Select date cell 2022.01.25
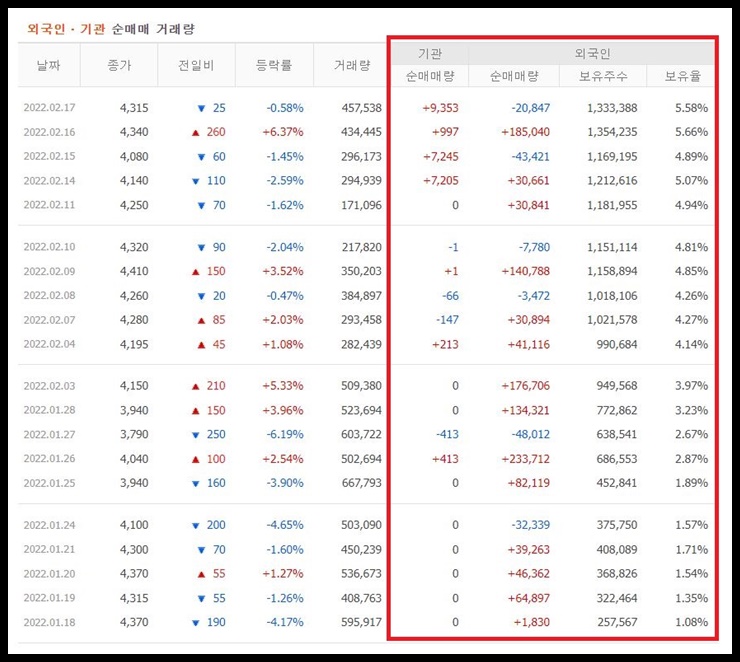 (x=50, y=483)
